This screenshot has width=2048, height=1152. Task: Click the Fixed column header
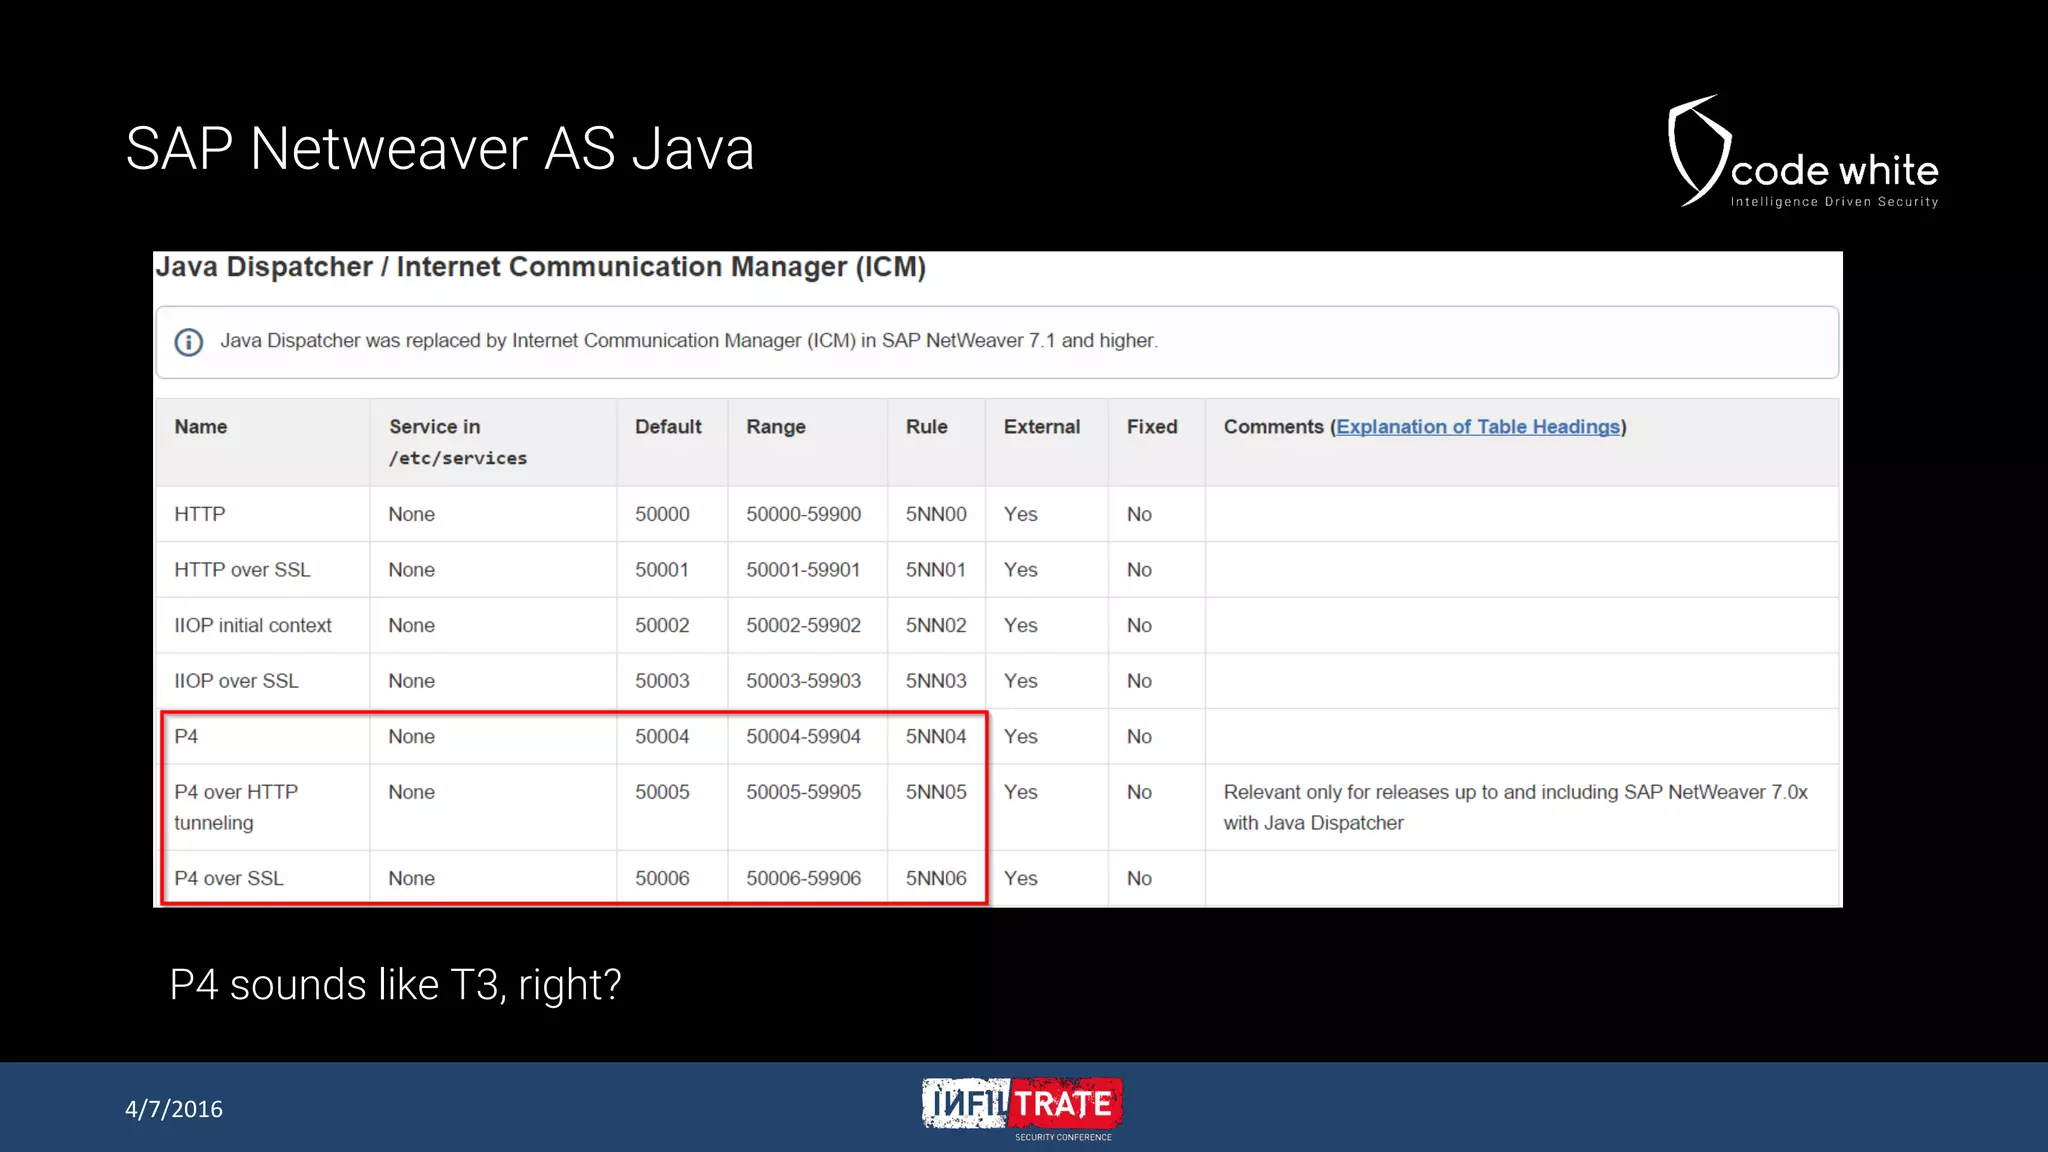click(1151, 427)
